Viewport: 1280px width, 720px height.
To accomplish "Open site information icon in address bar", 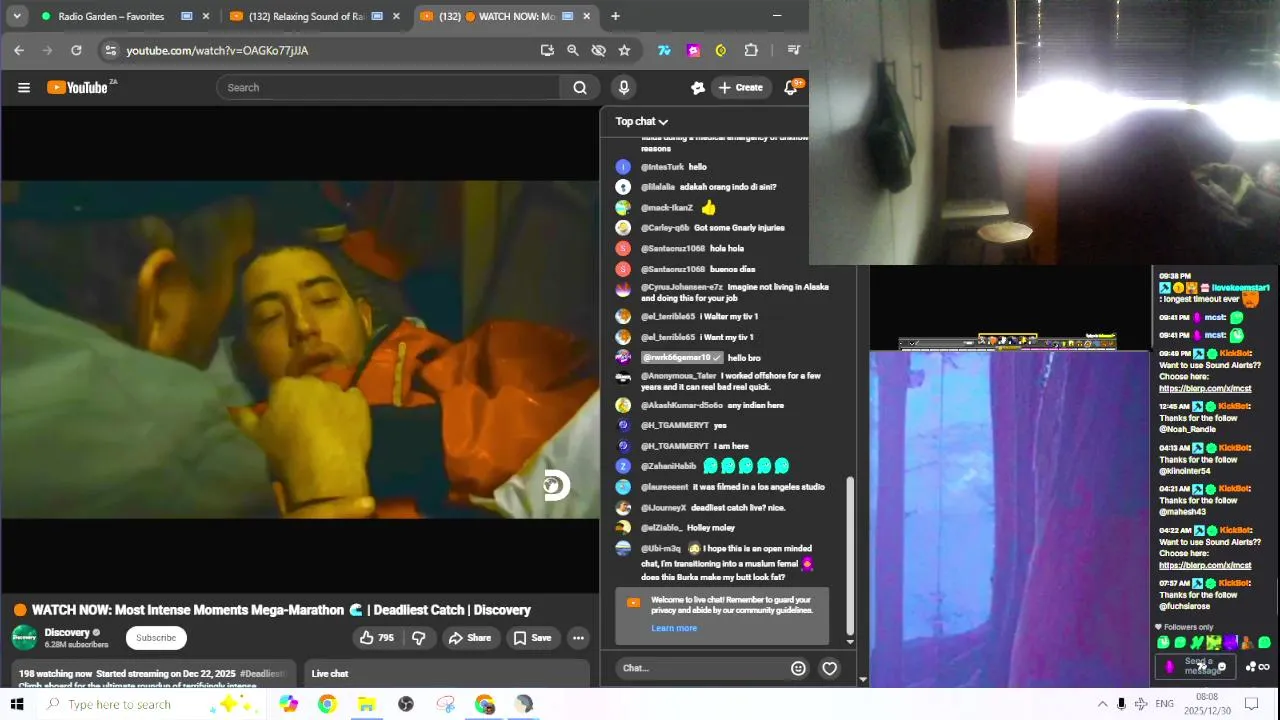I will (111, 50).
